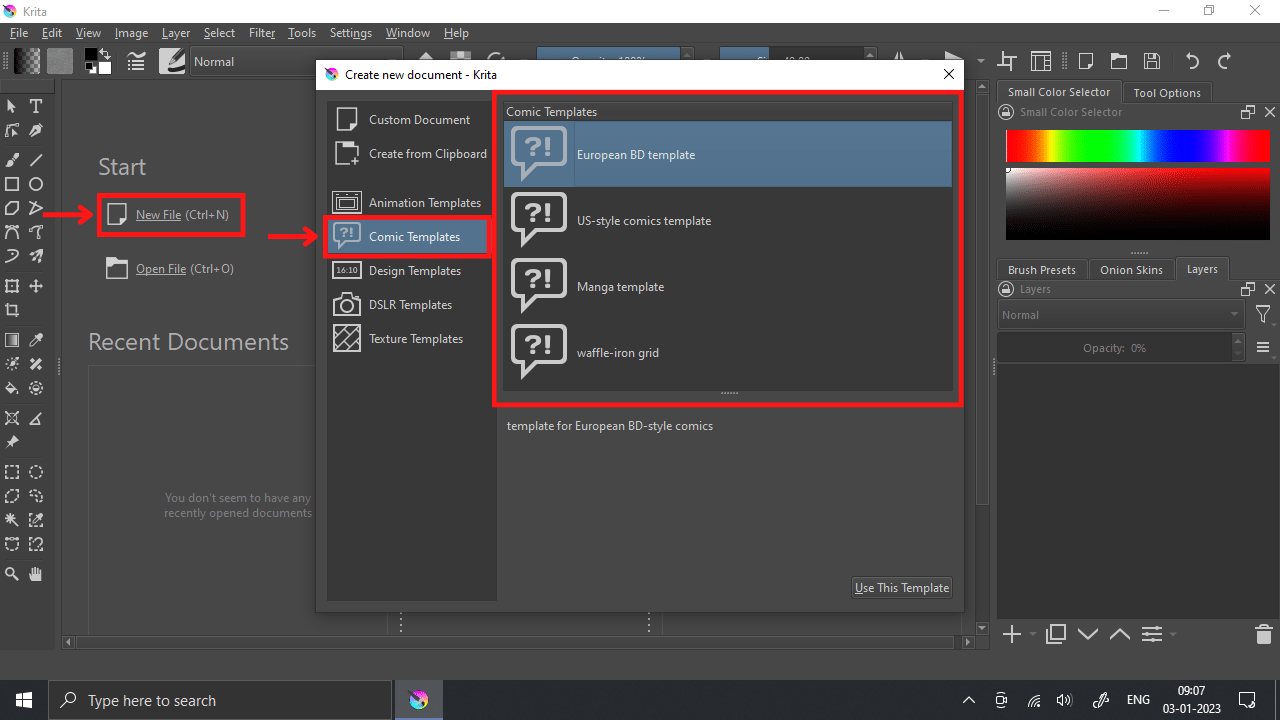1280x720 pixels.
Task: Expand the layer properties dropdown arrow
Action: point(1173,635)
